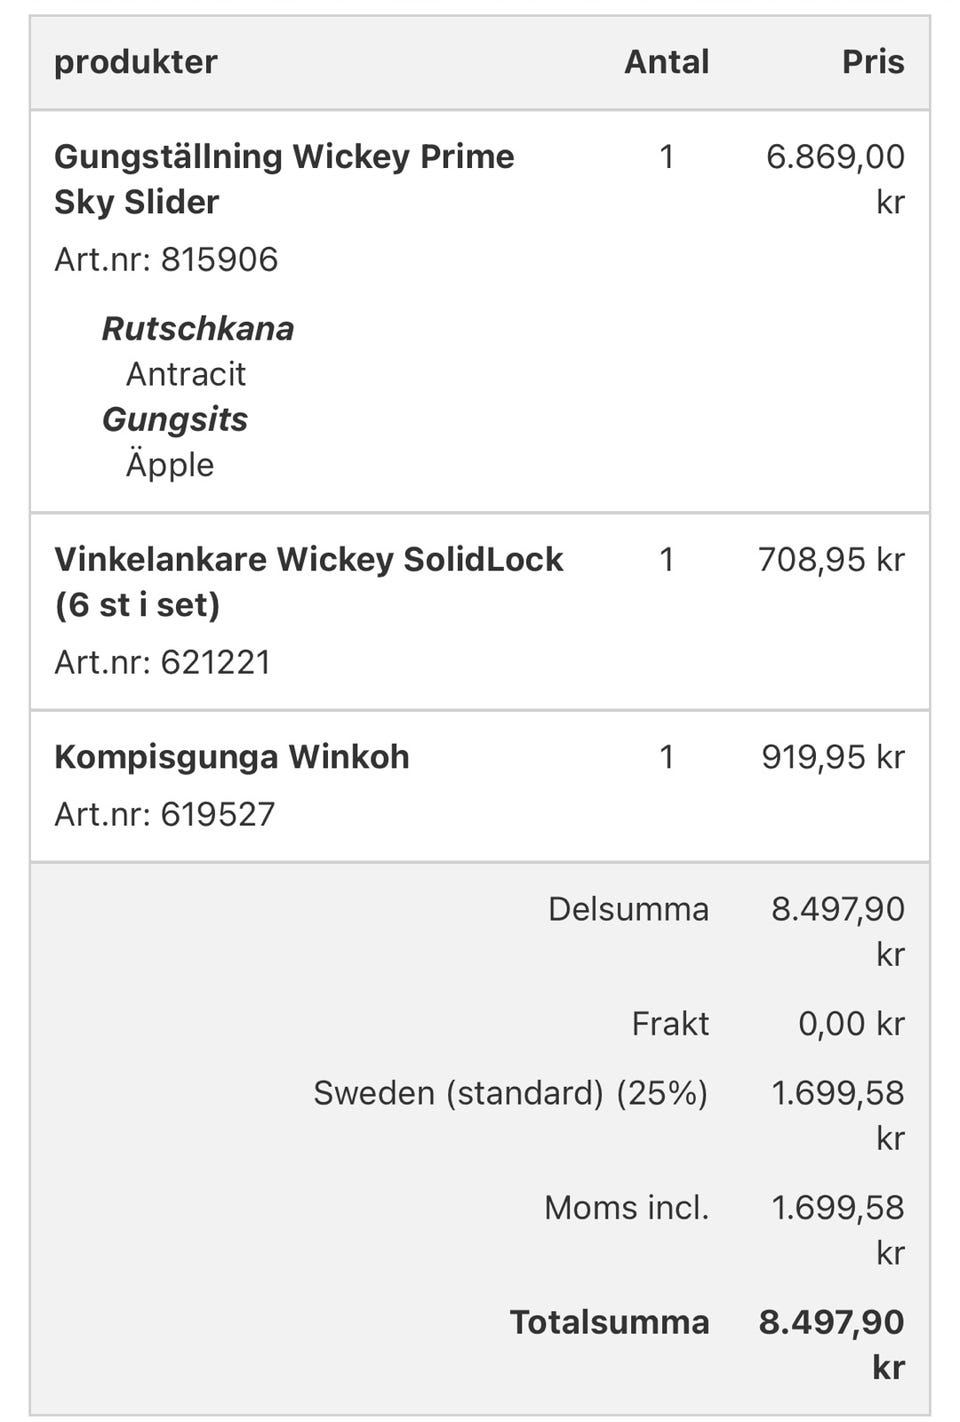
Task: Click article number 621221
Action: tap(162, 662)
